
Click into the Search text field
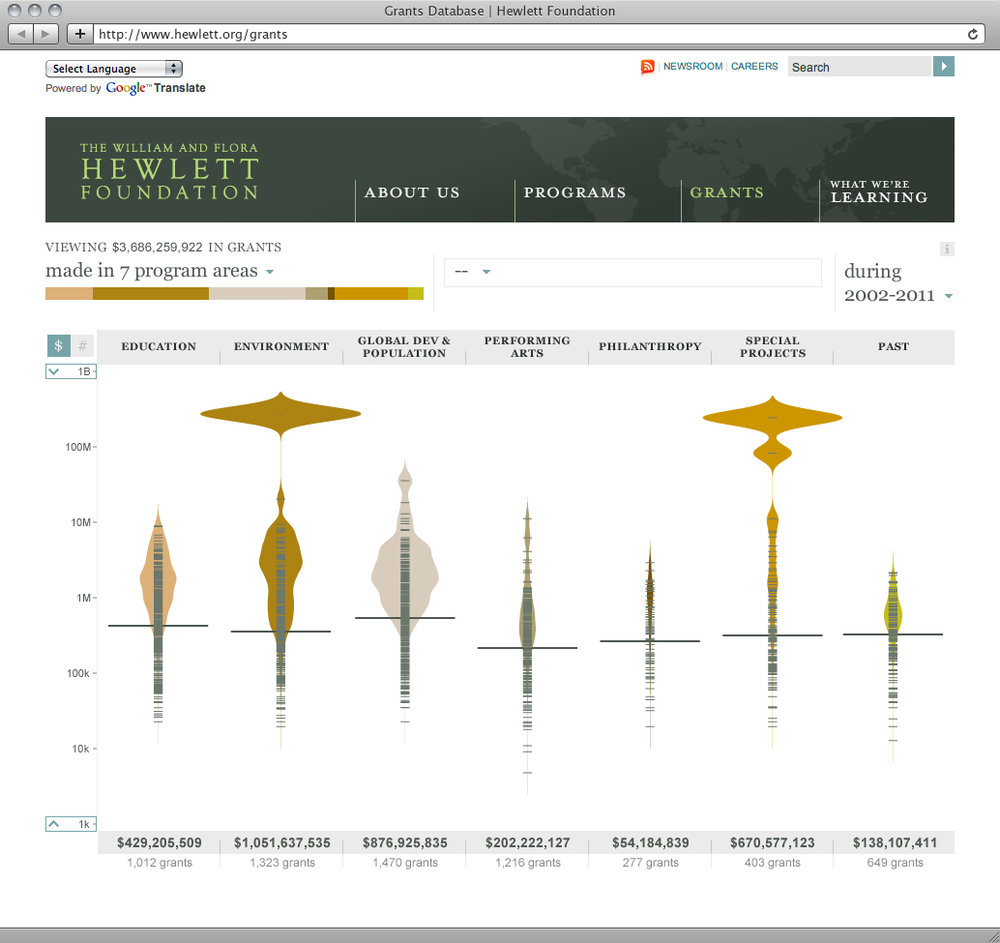pos(858,67)
